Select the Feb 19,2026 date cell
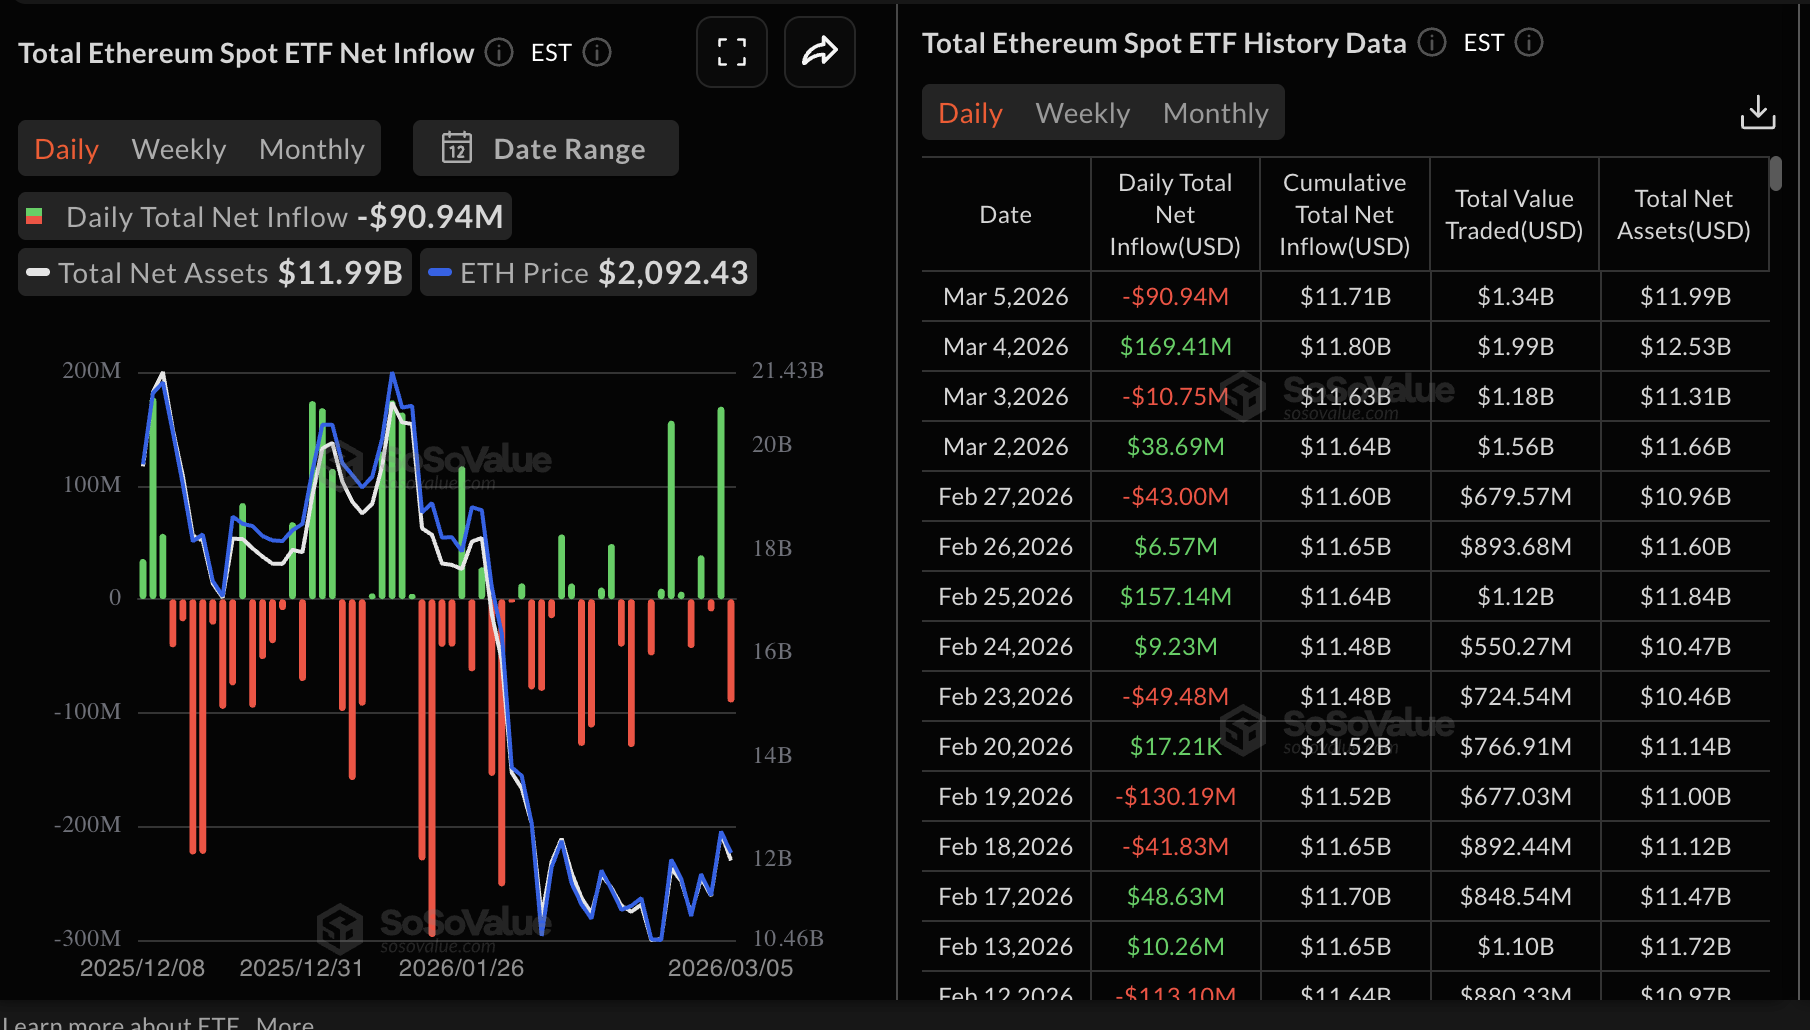Screen dimensions: 1810x1030 coord(1006,797)
